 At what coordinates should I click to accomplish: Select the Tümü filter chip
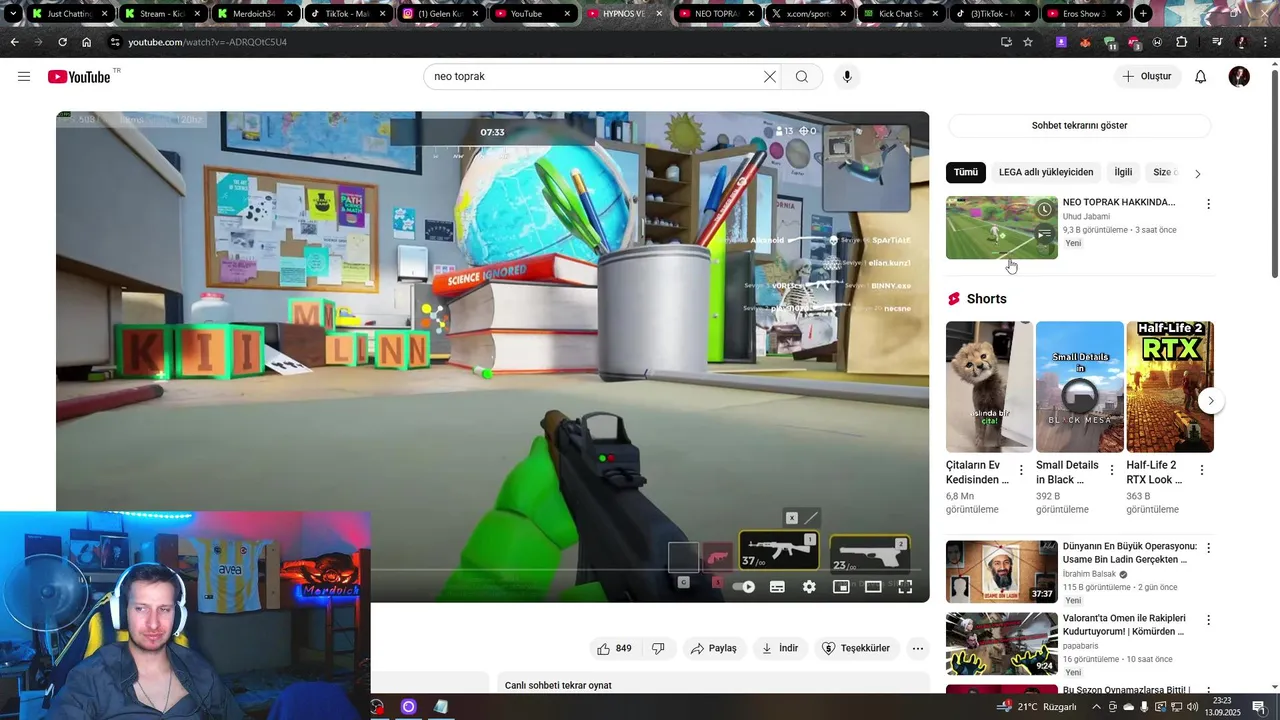[x=966, y=172]
